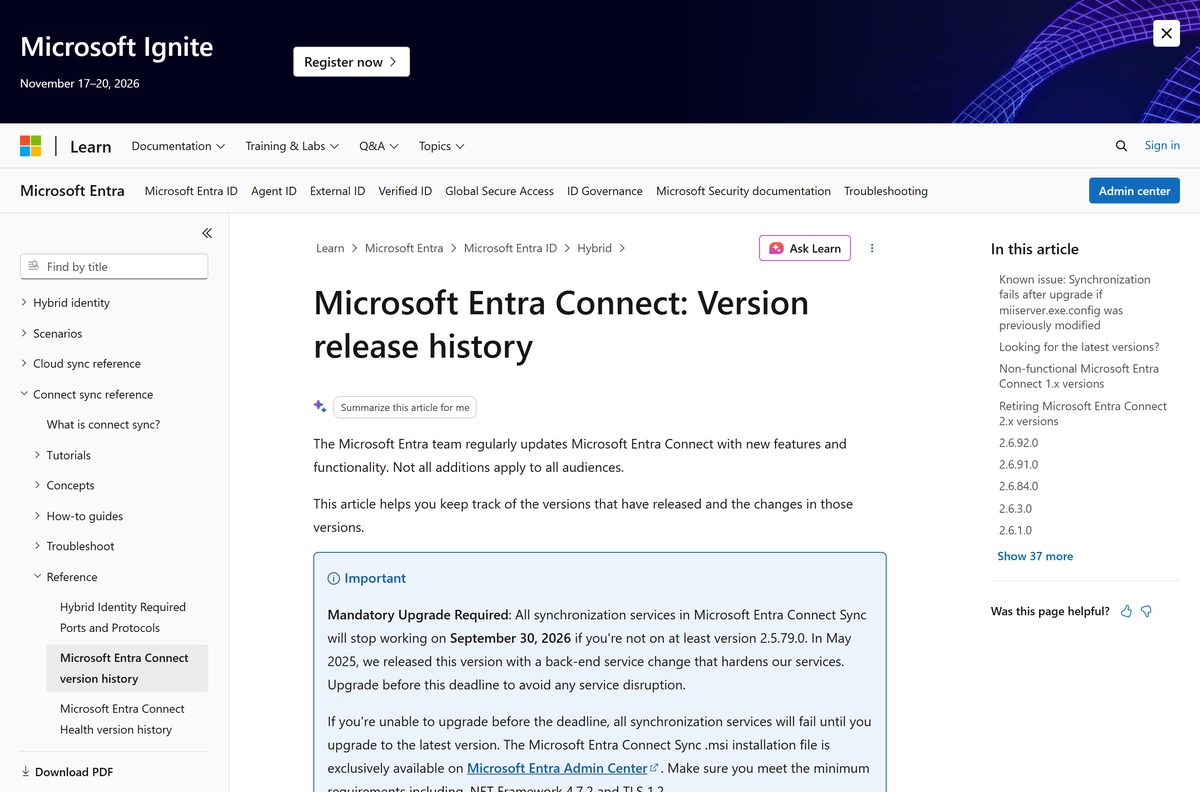Open the Q&A dropdown menu
The image size is (1200, 792).
379,146
